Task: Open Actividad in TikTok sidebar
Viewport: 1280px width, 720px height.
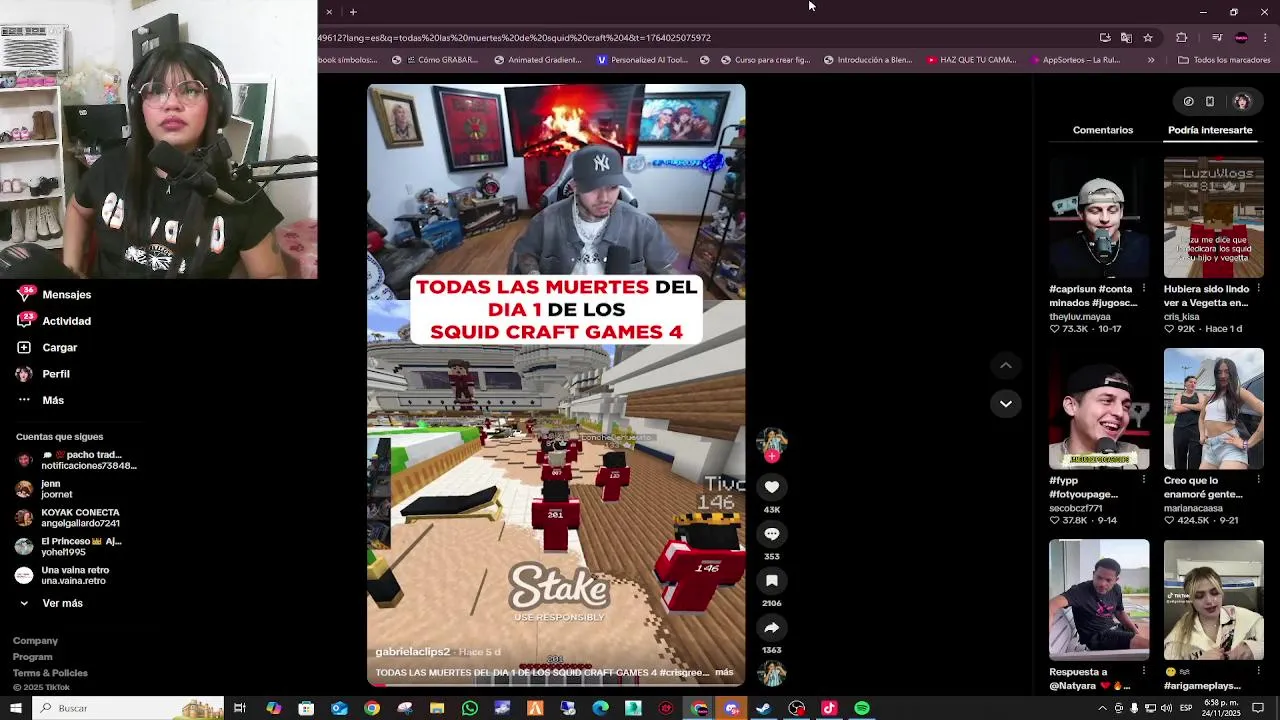Action: pyautogui.click(x=54, y=321)
